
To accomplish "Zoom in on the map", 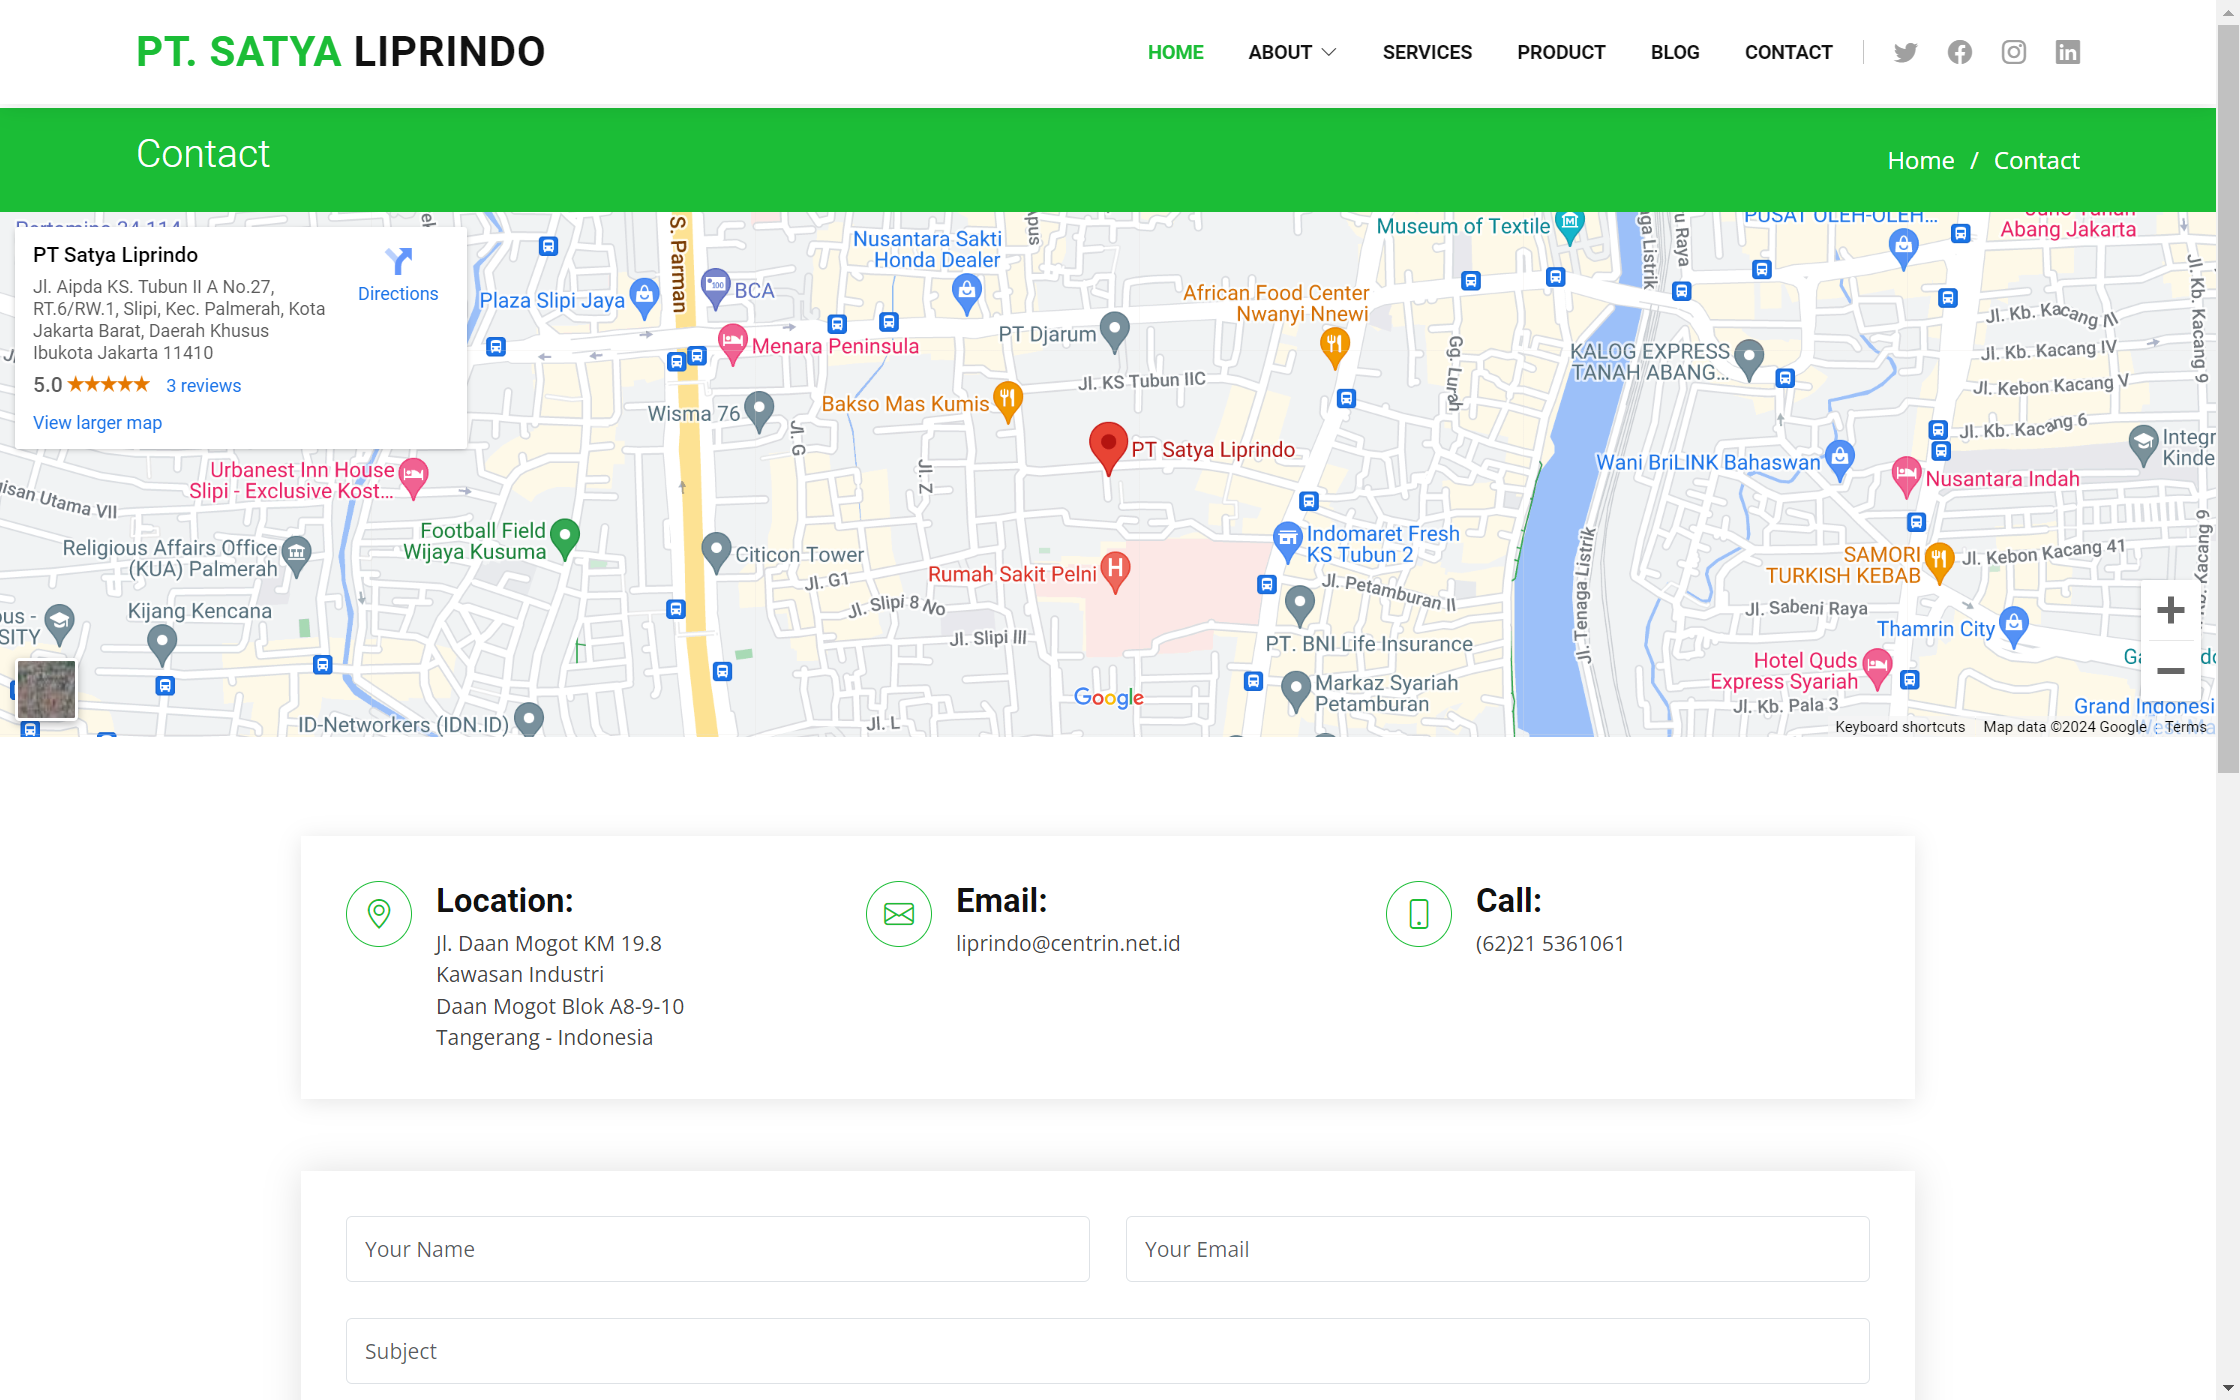I will pos(2170,610).
